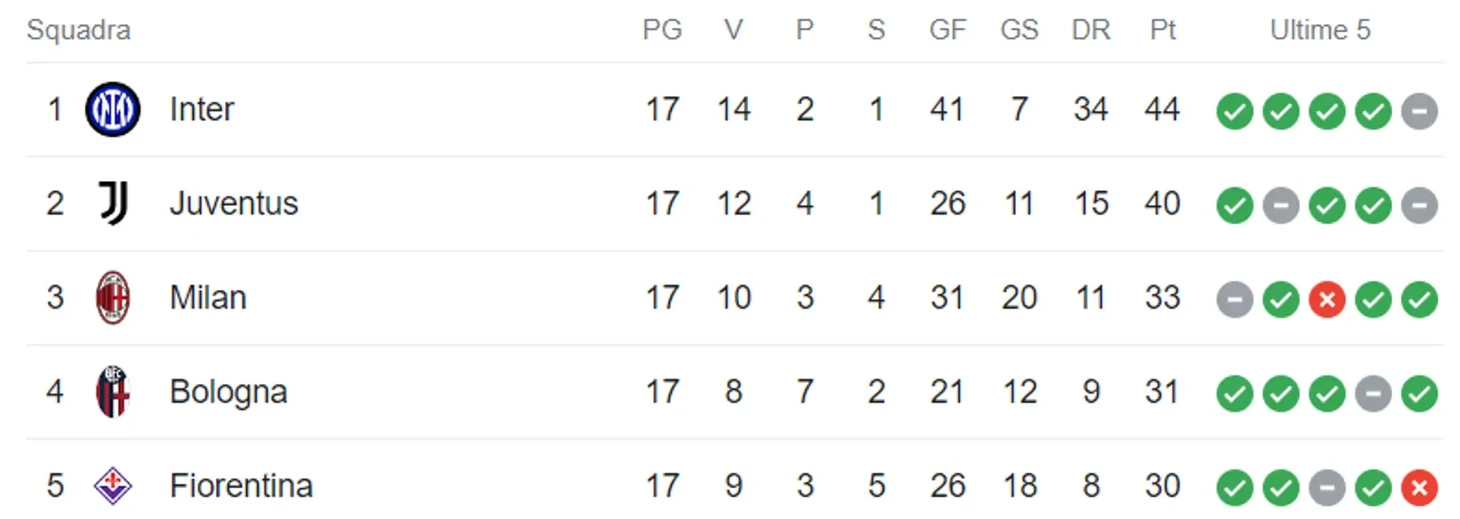Click the Bologna club crest

coord(113,391)
